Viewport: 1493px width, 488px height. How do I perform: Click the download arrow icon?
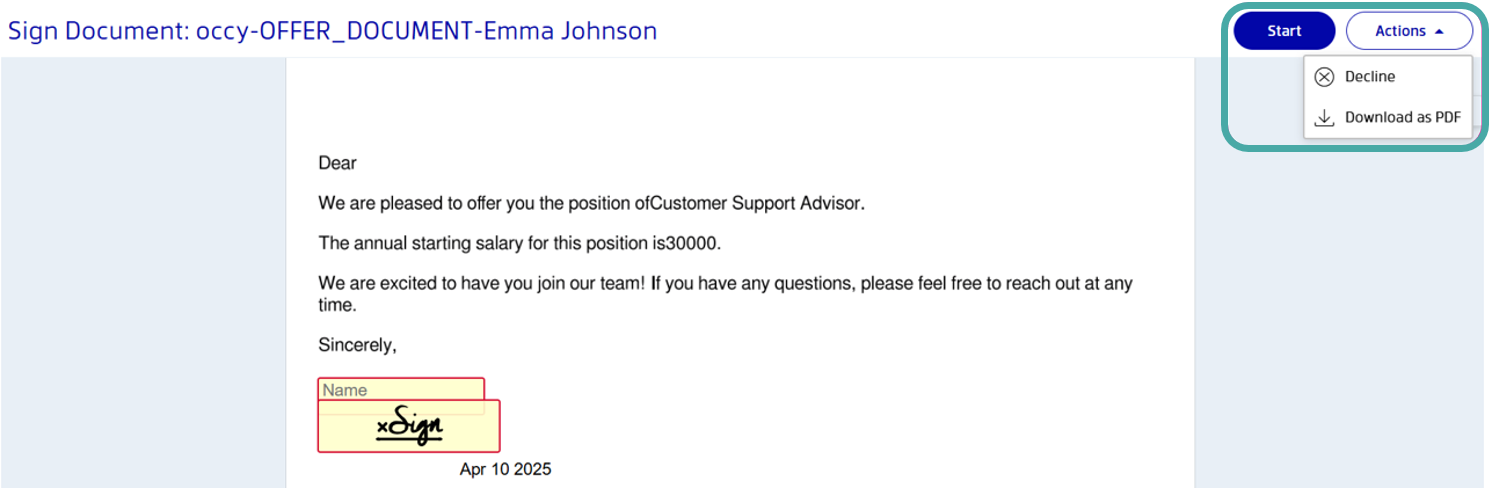[1324, 118]
